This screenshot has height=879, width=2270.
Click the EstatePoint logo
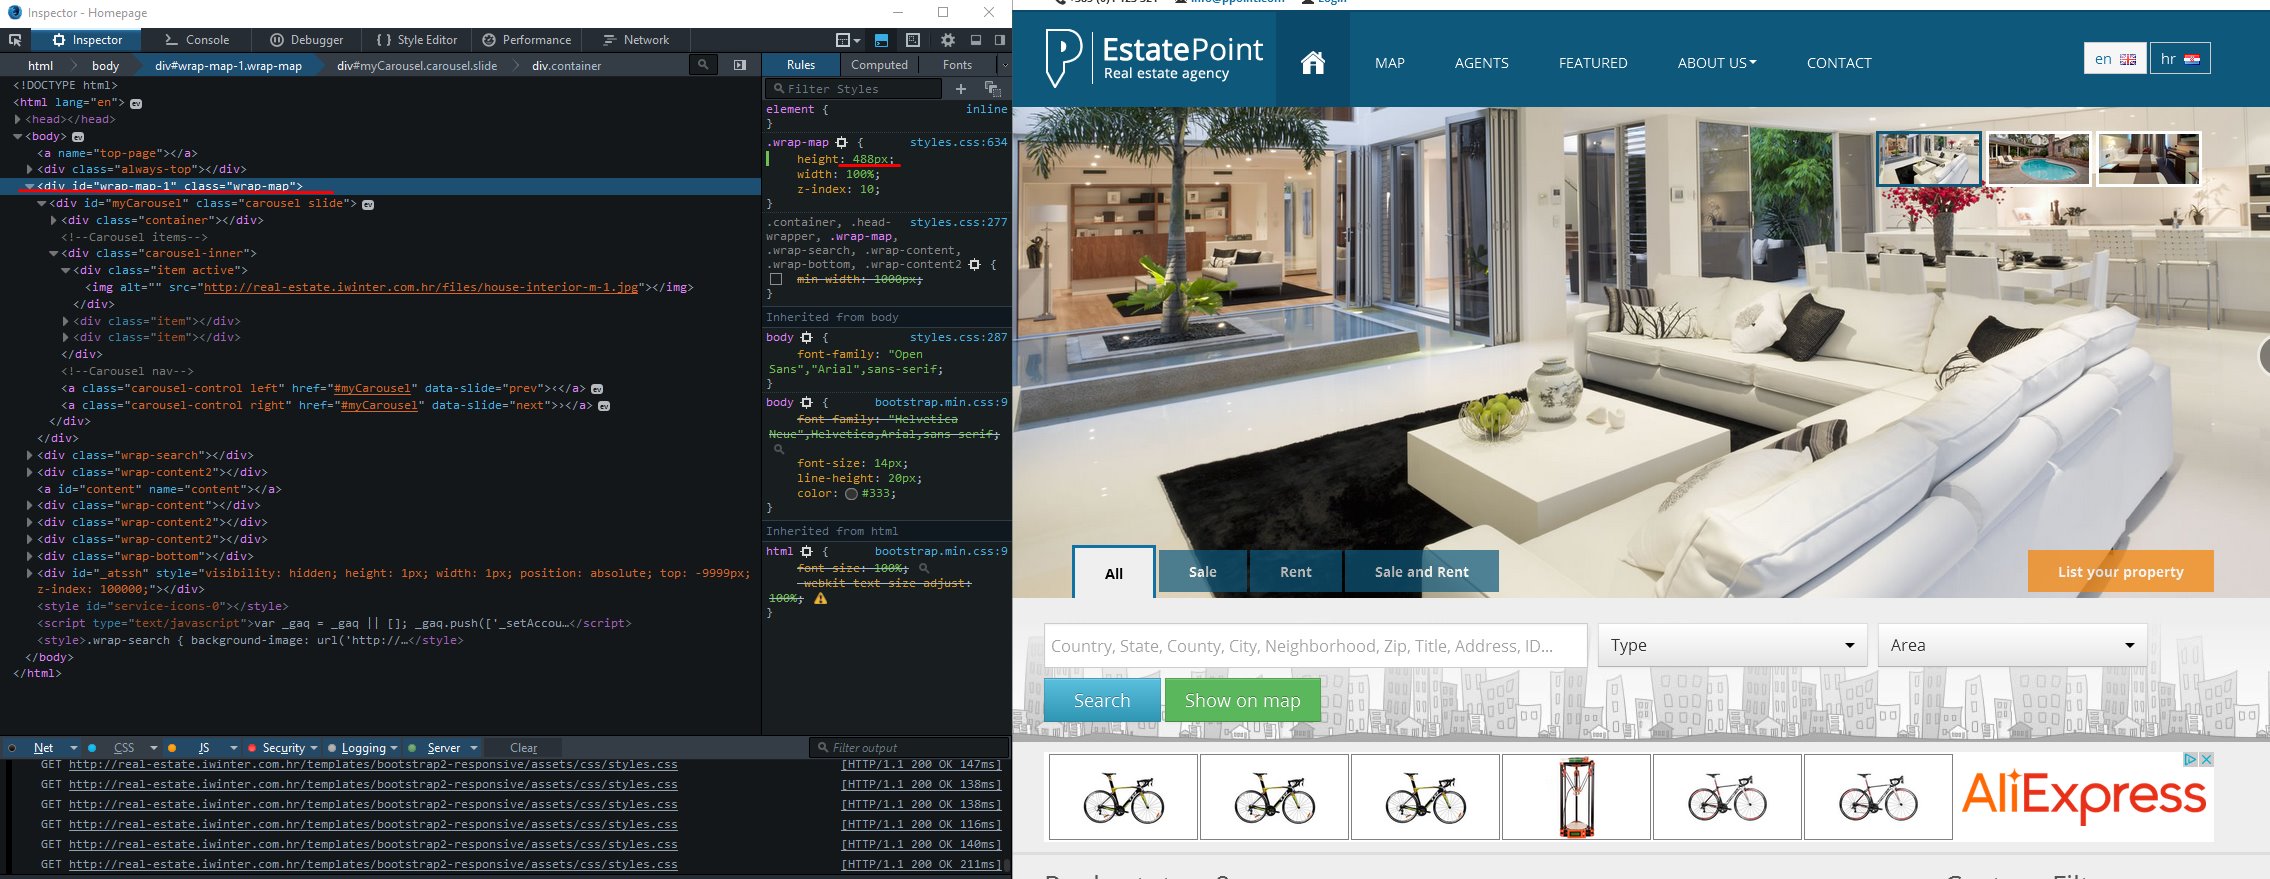point(1154,58)
